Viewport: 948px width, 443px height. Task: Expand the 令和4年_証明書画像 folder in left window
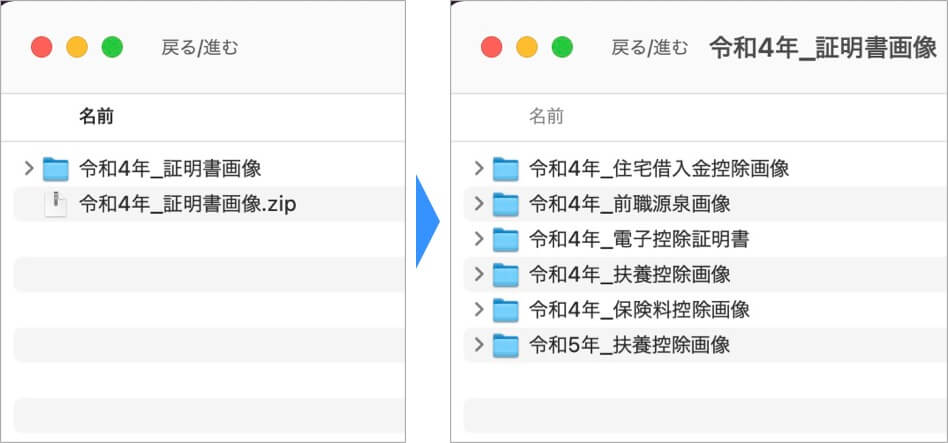[x=28, y=168]
